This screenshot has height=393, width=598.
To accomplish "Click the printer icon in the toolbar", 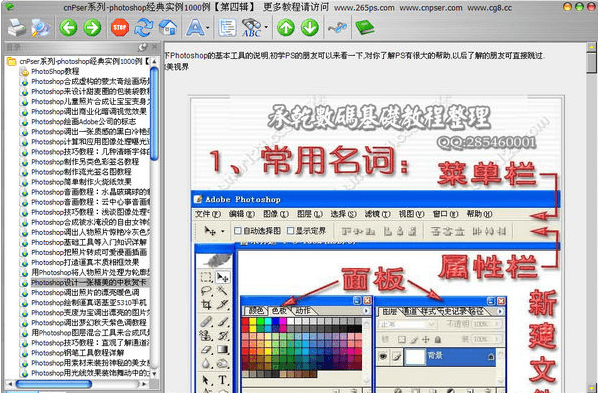I will coord(17,27).
